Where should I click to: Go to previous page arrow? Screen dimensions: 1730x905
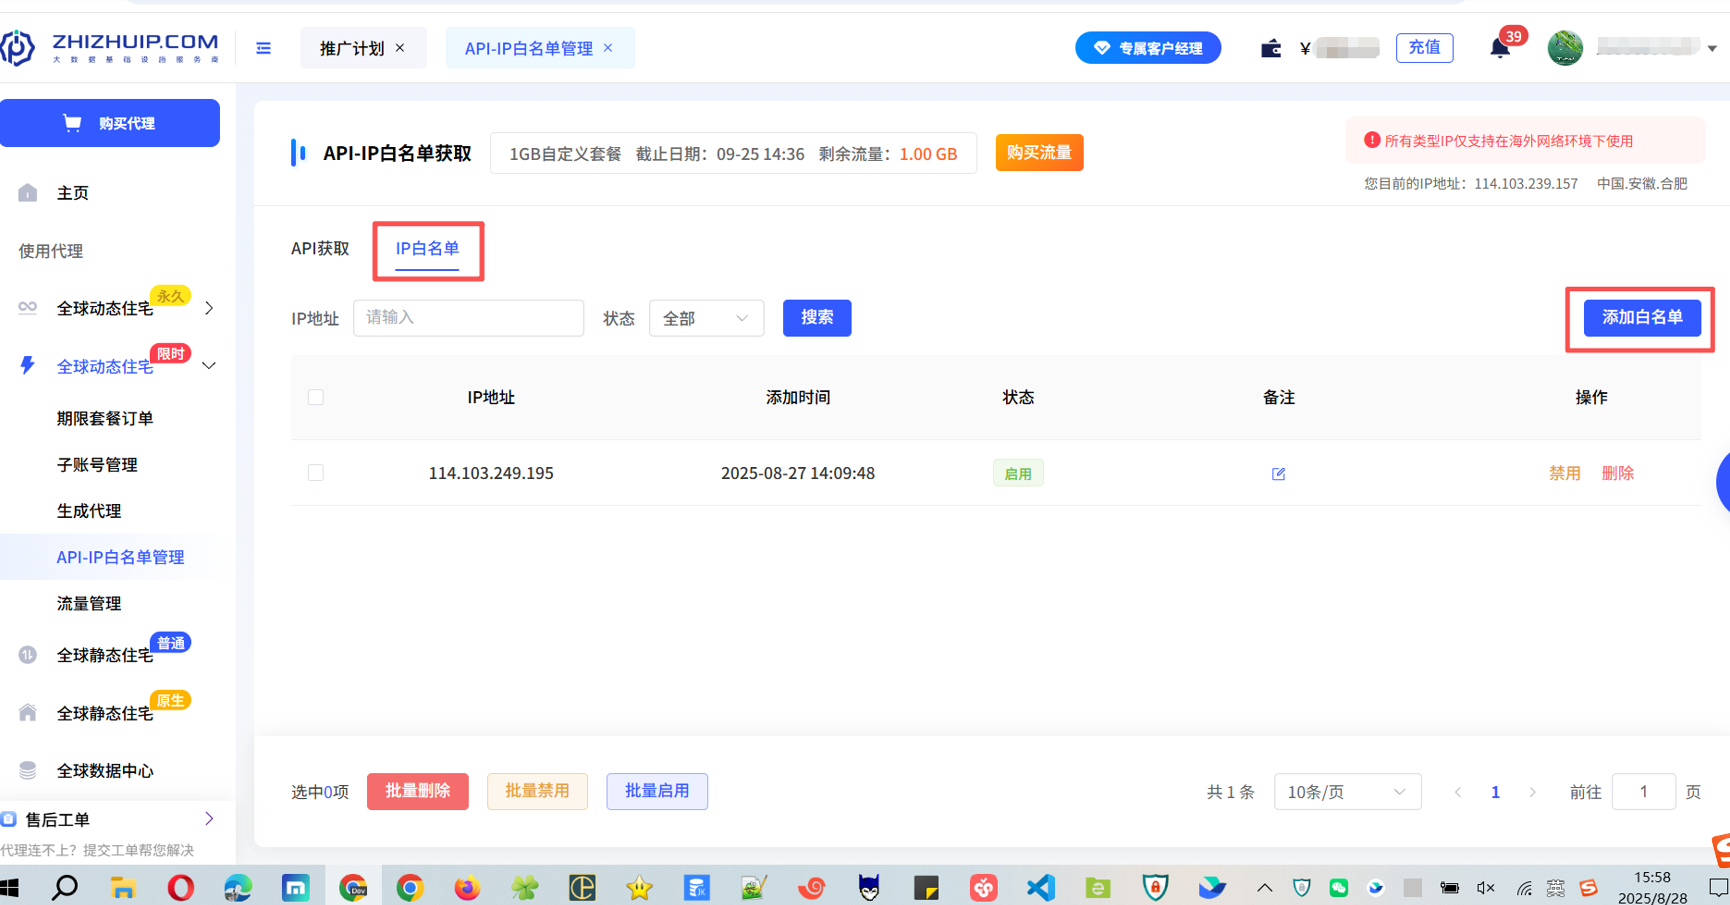[1458, 792]
